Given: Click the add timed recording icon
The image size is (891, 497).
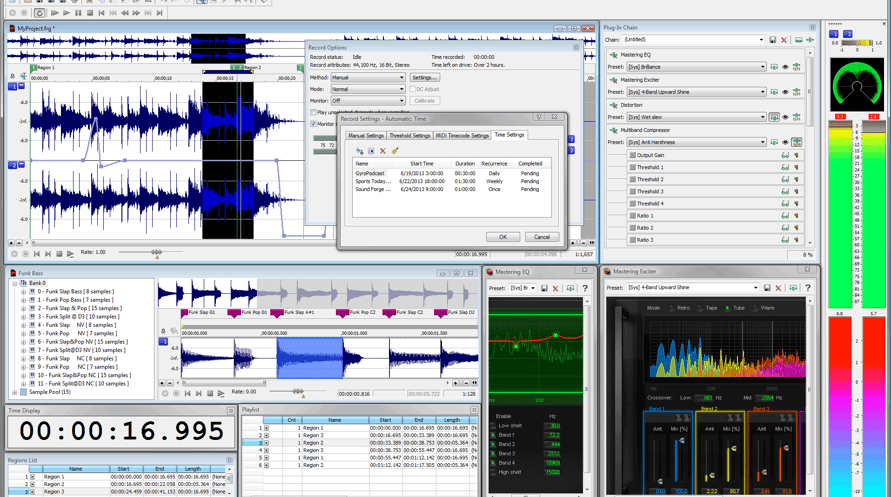Looking at the screenshot, I should (x=359, y=151).
